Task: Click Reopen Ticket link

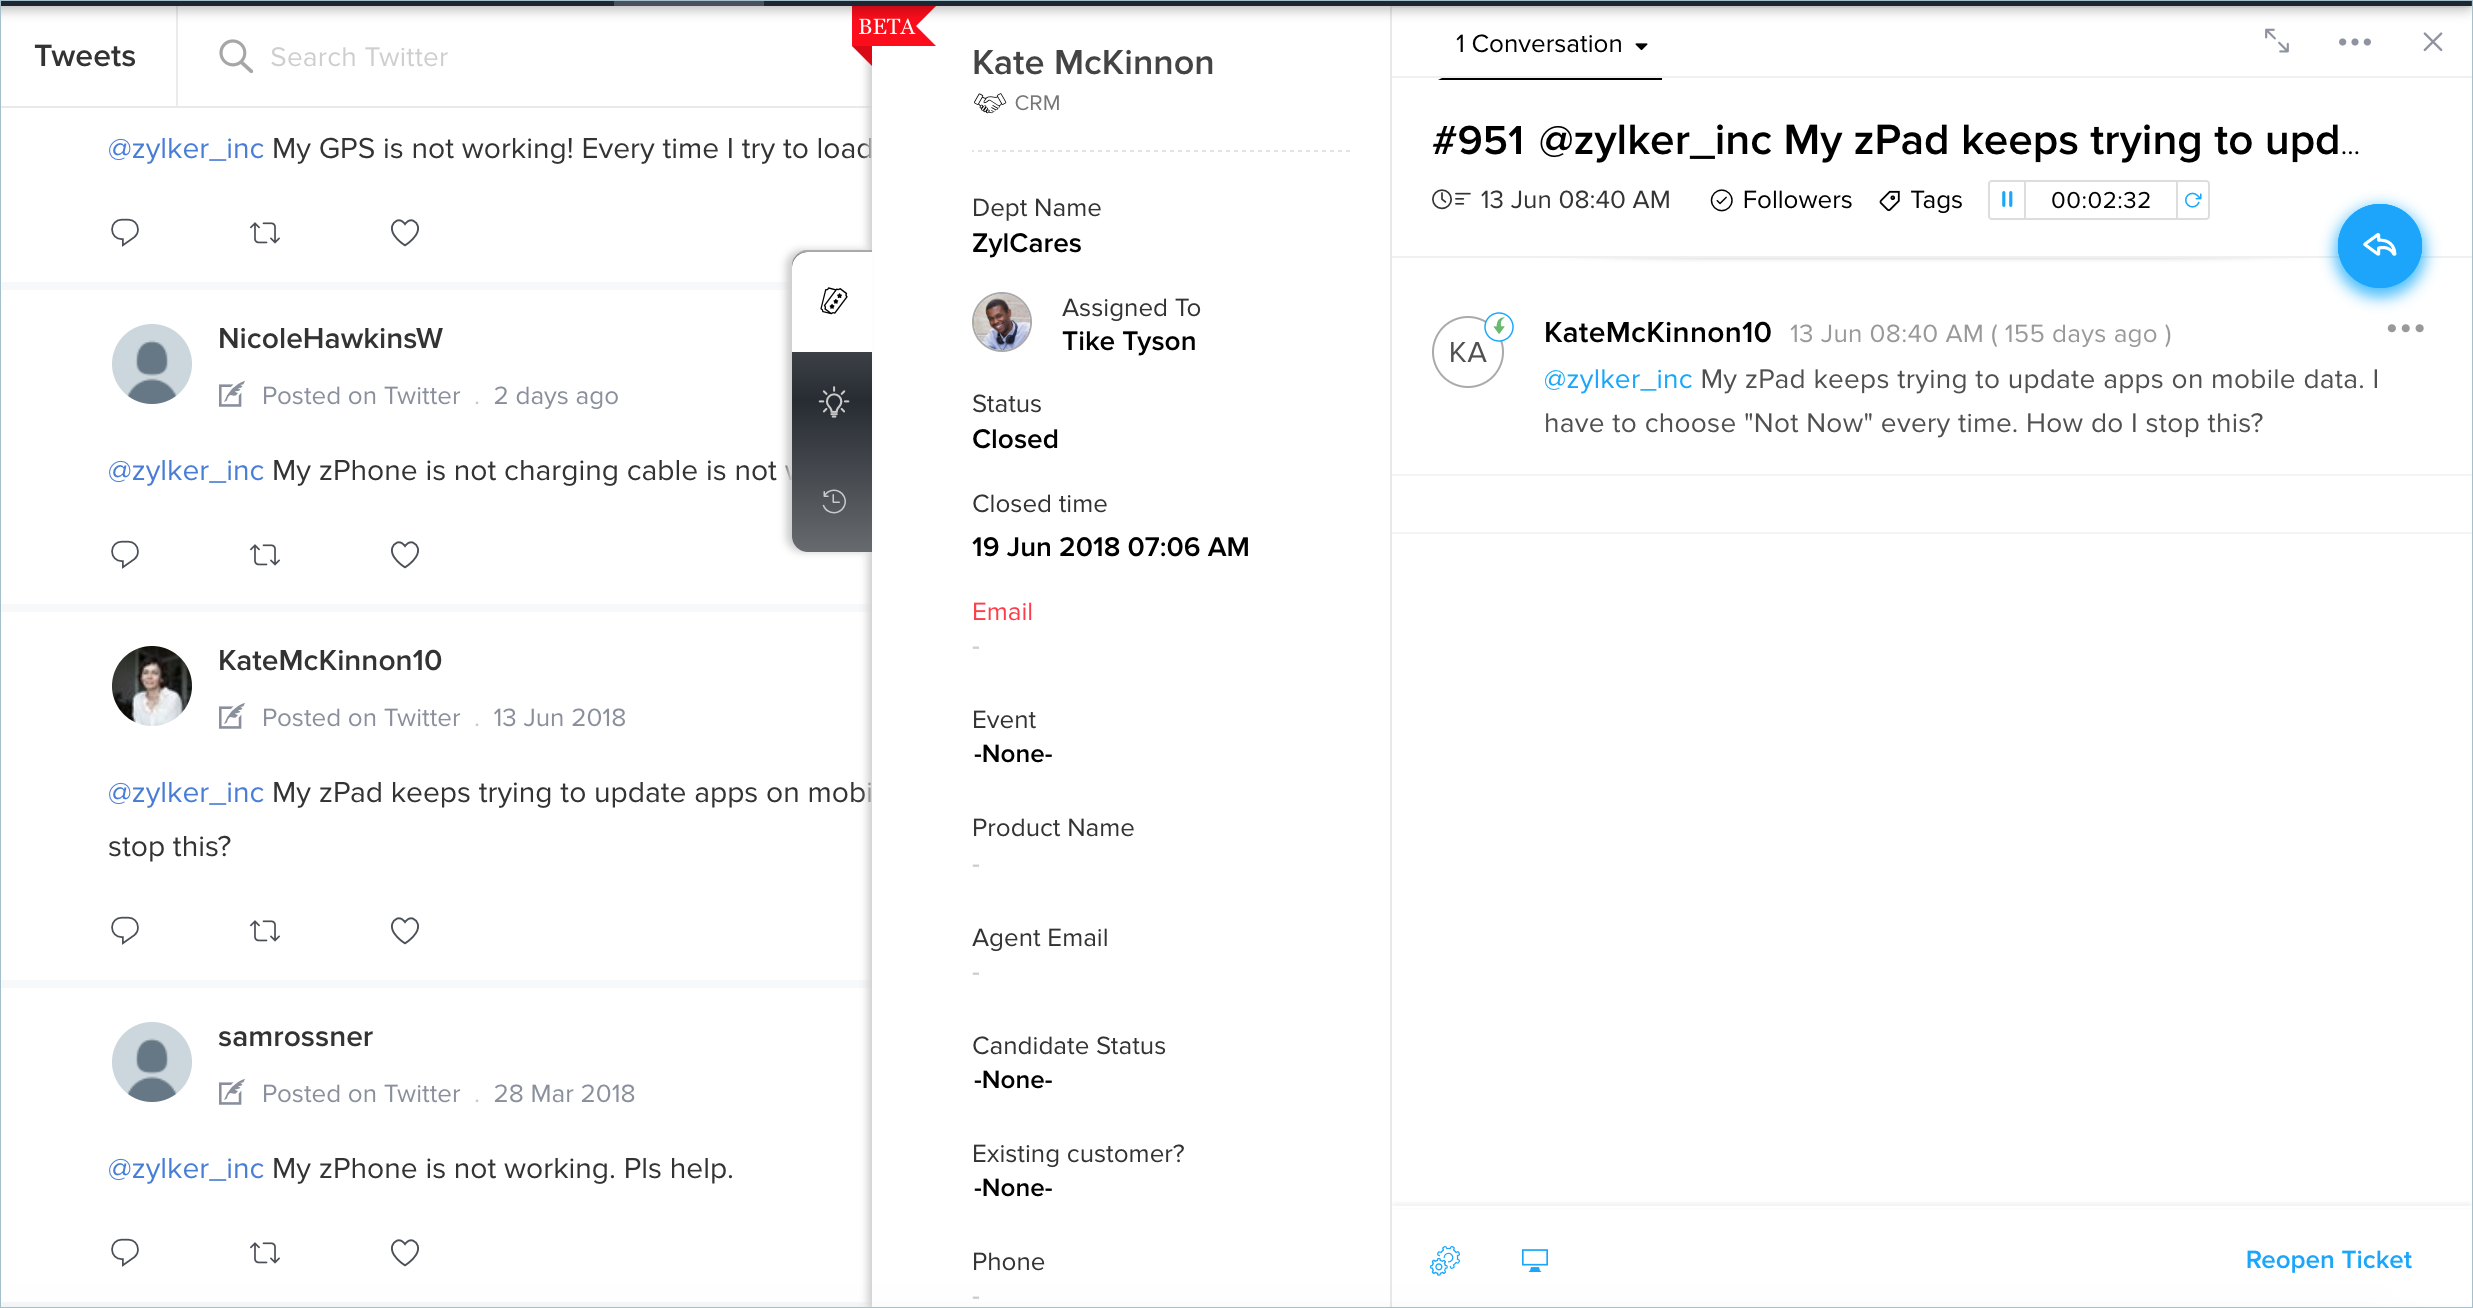Action: tap(2328, 1260)
